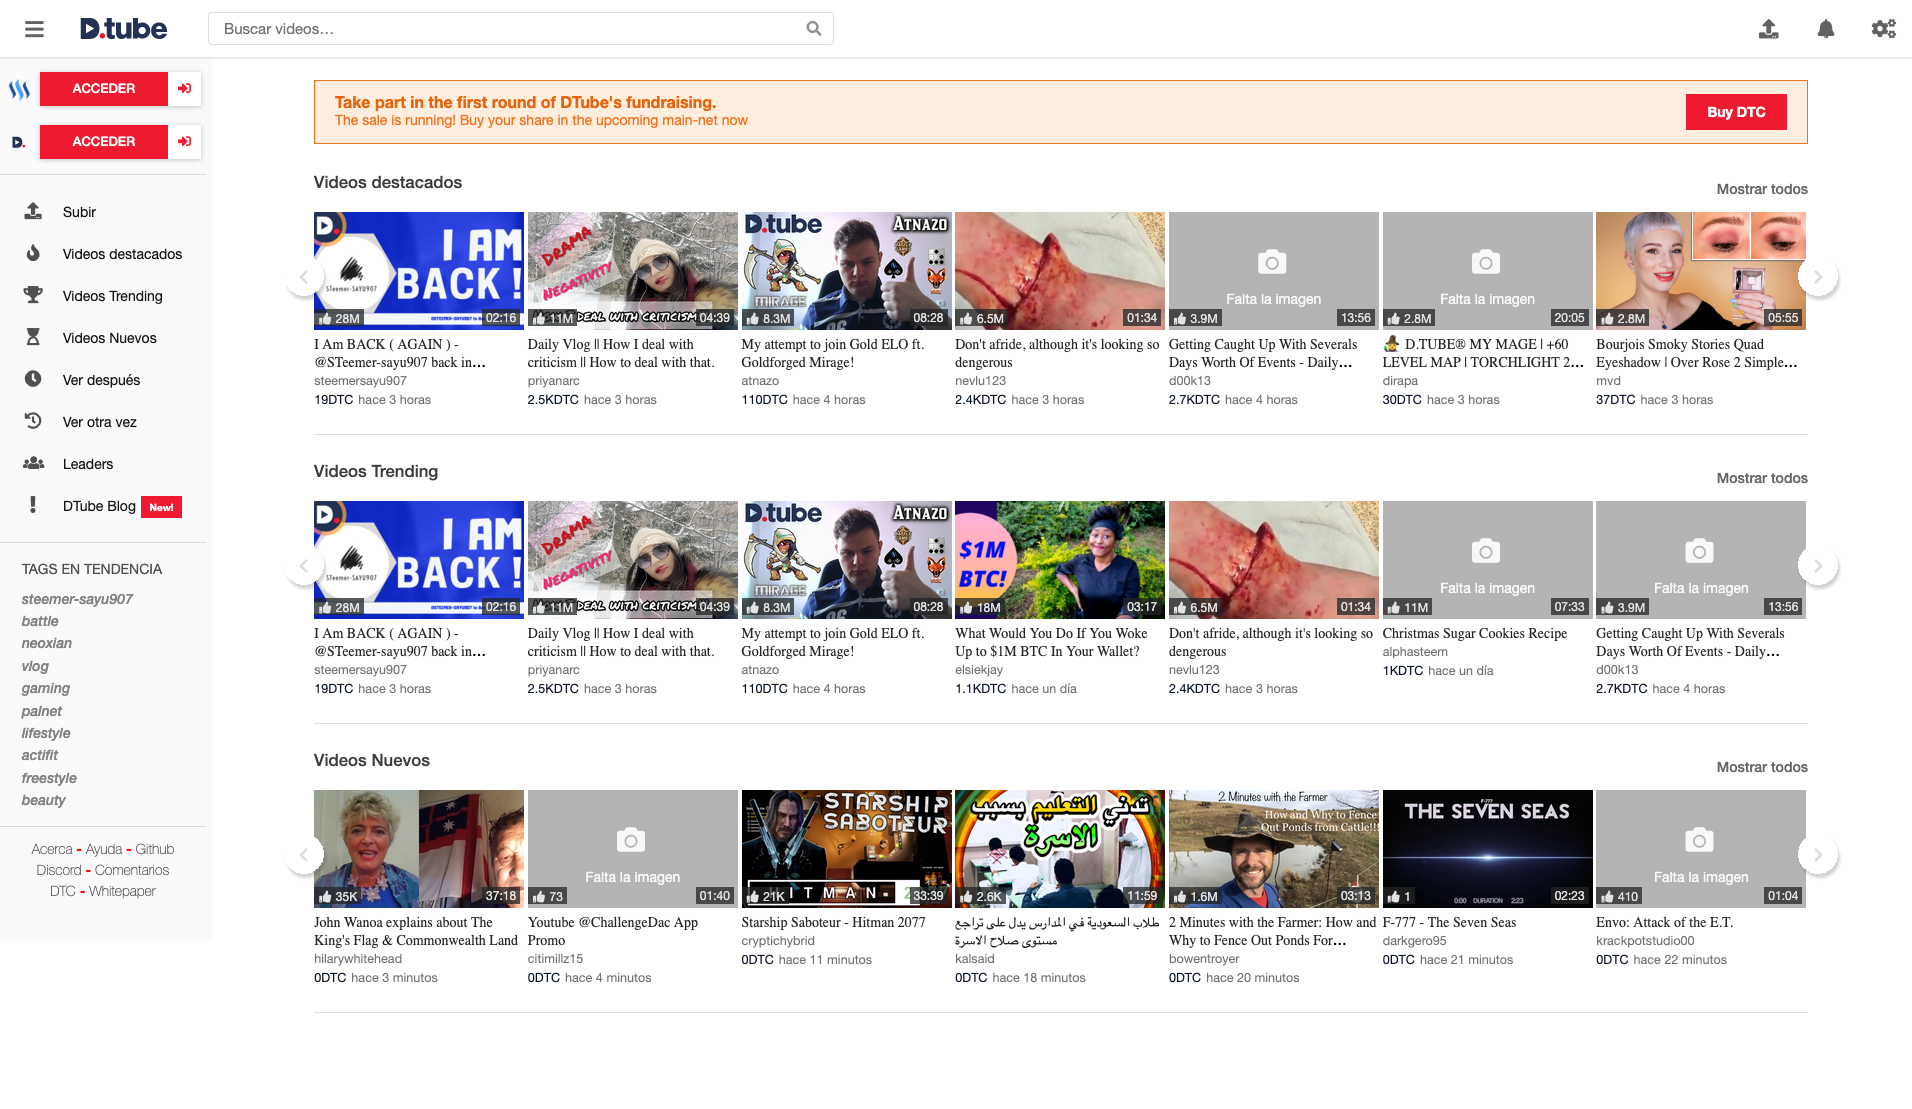Select the Subir upload icon in the sidebar
The width and height of the screenshot is (1912, 1109).
pos(33,211)
